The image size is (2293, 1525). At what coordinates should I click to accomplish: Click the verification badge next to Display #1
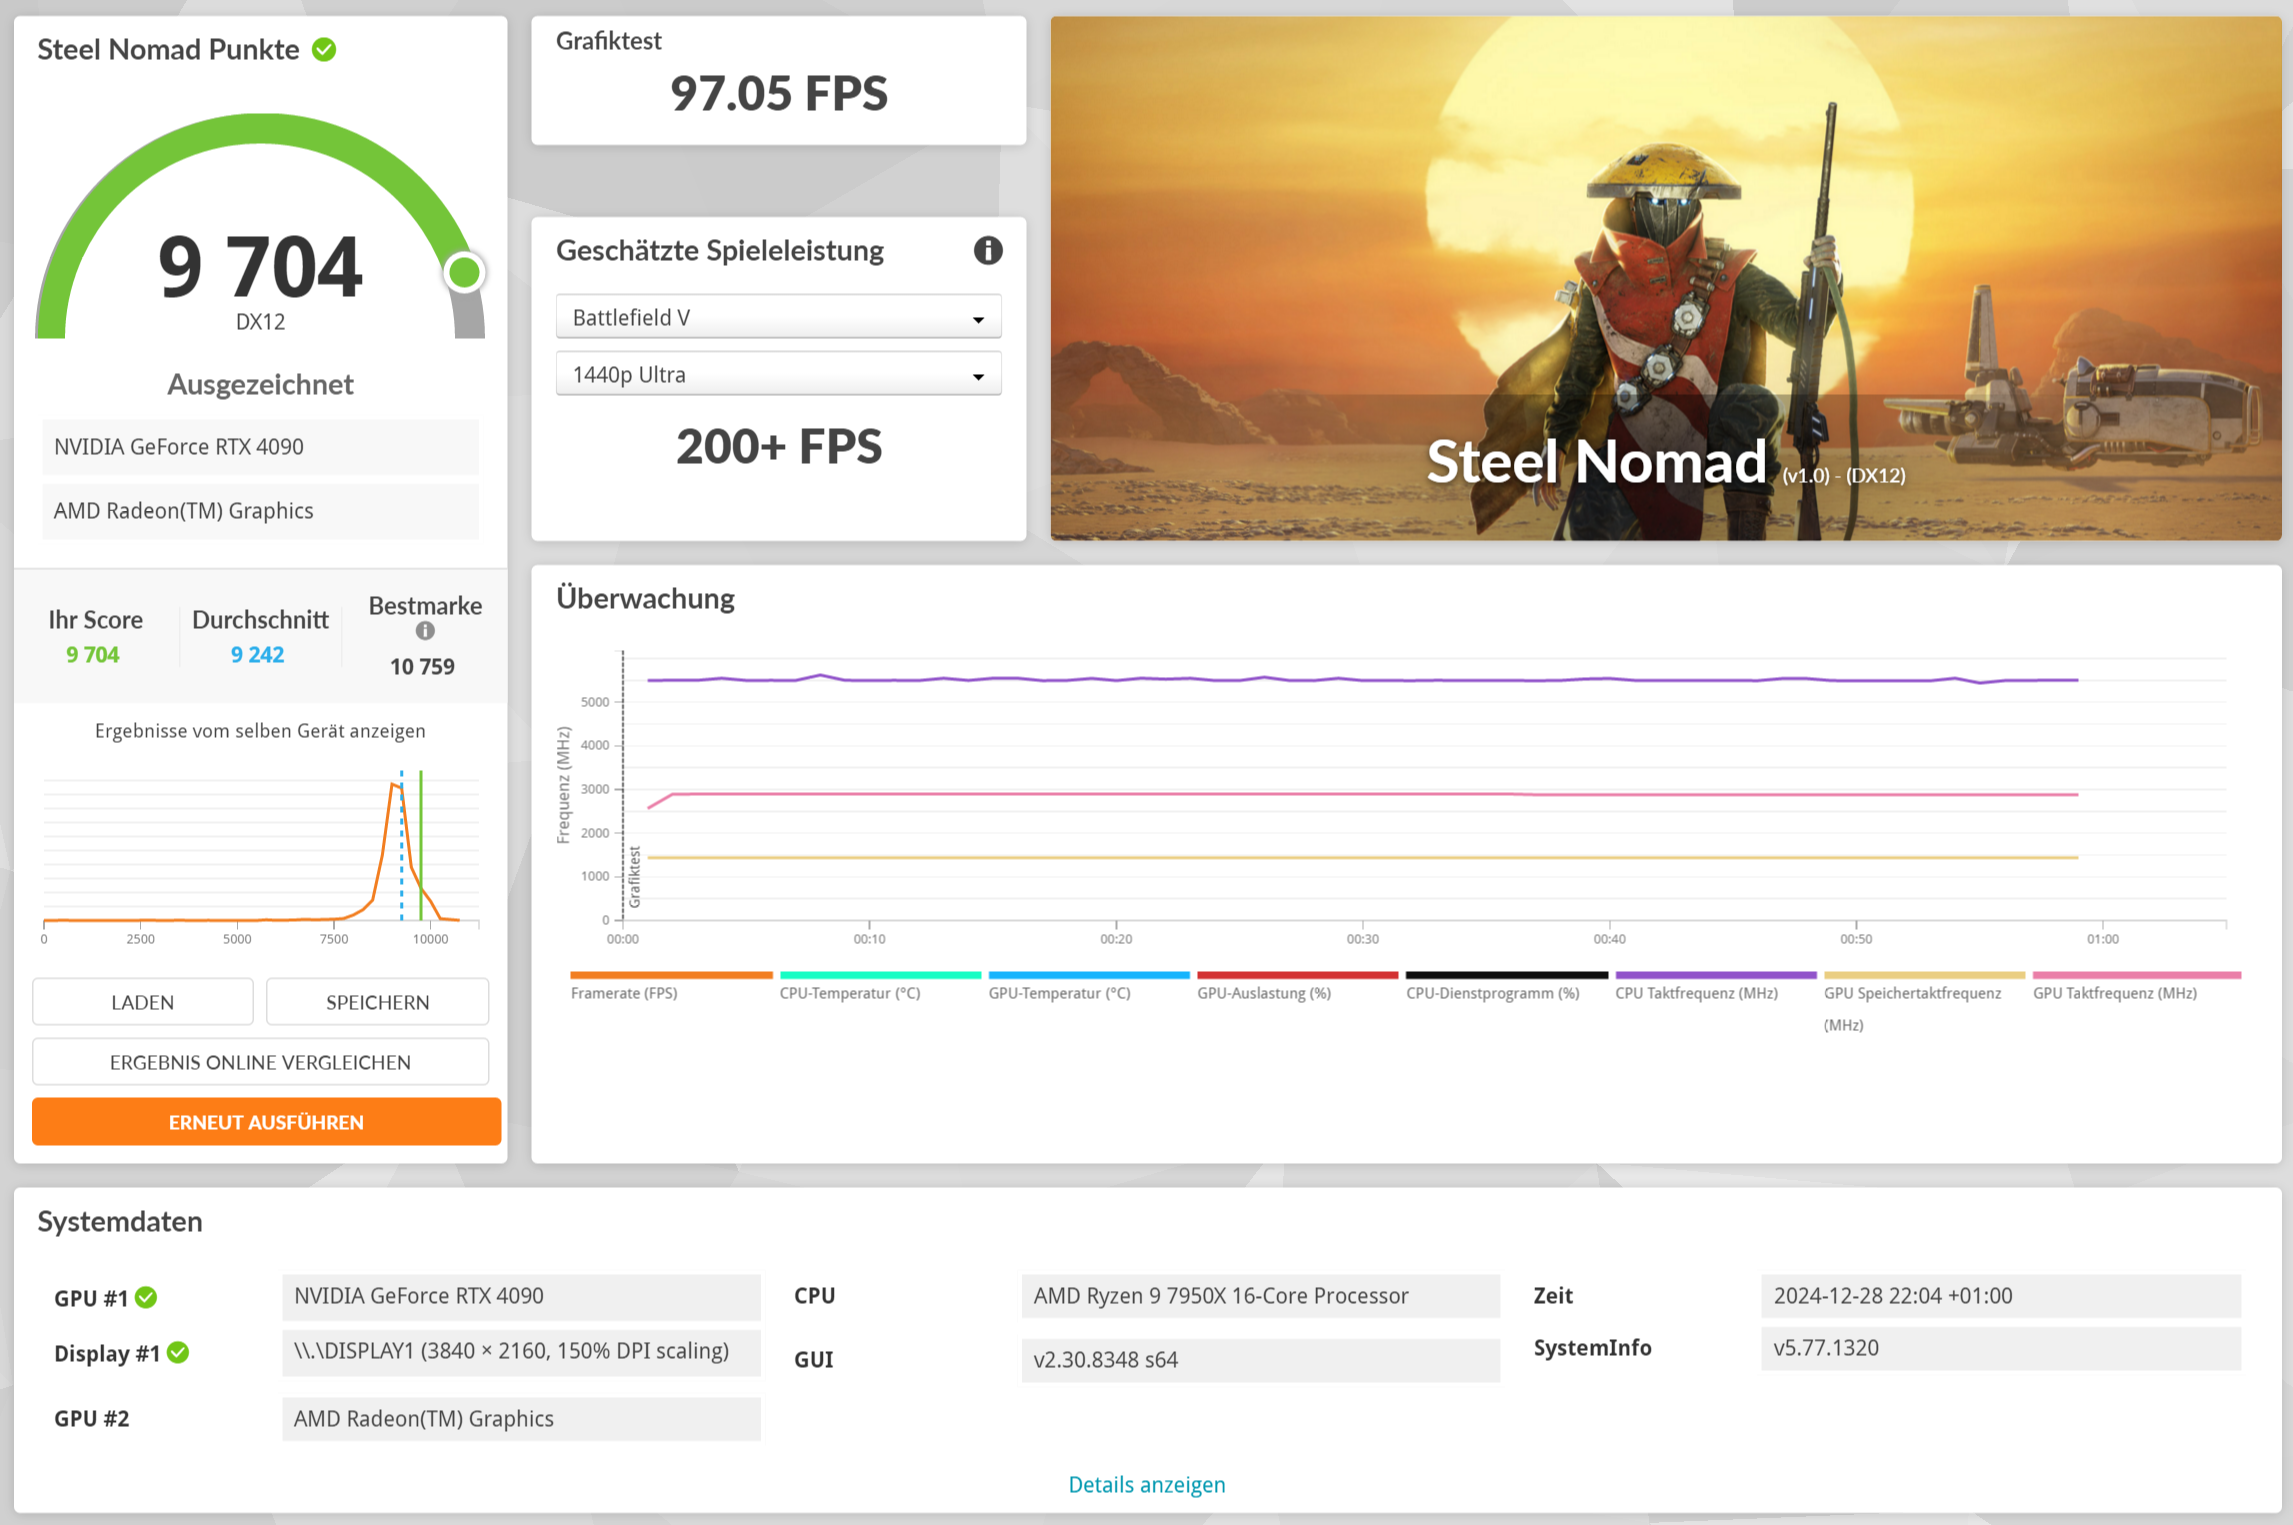coord(179,1353)
